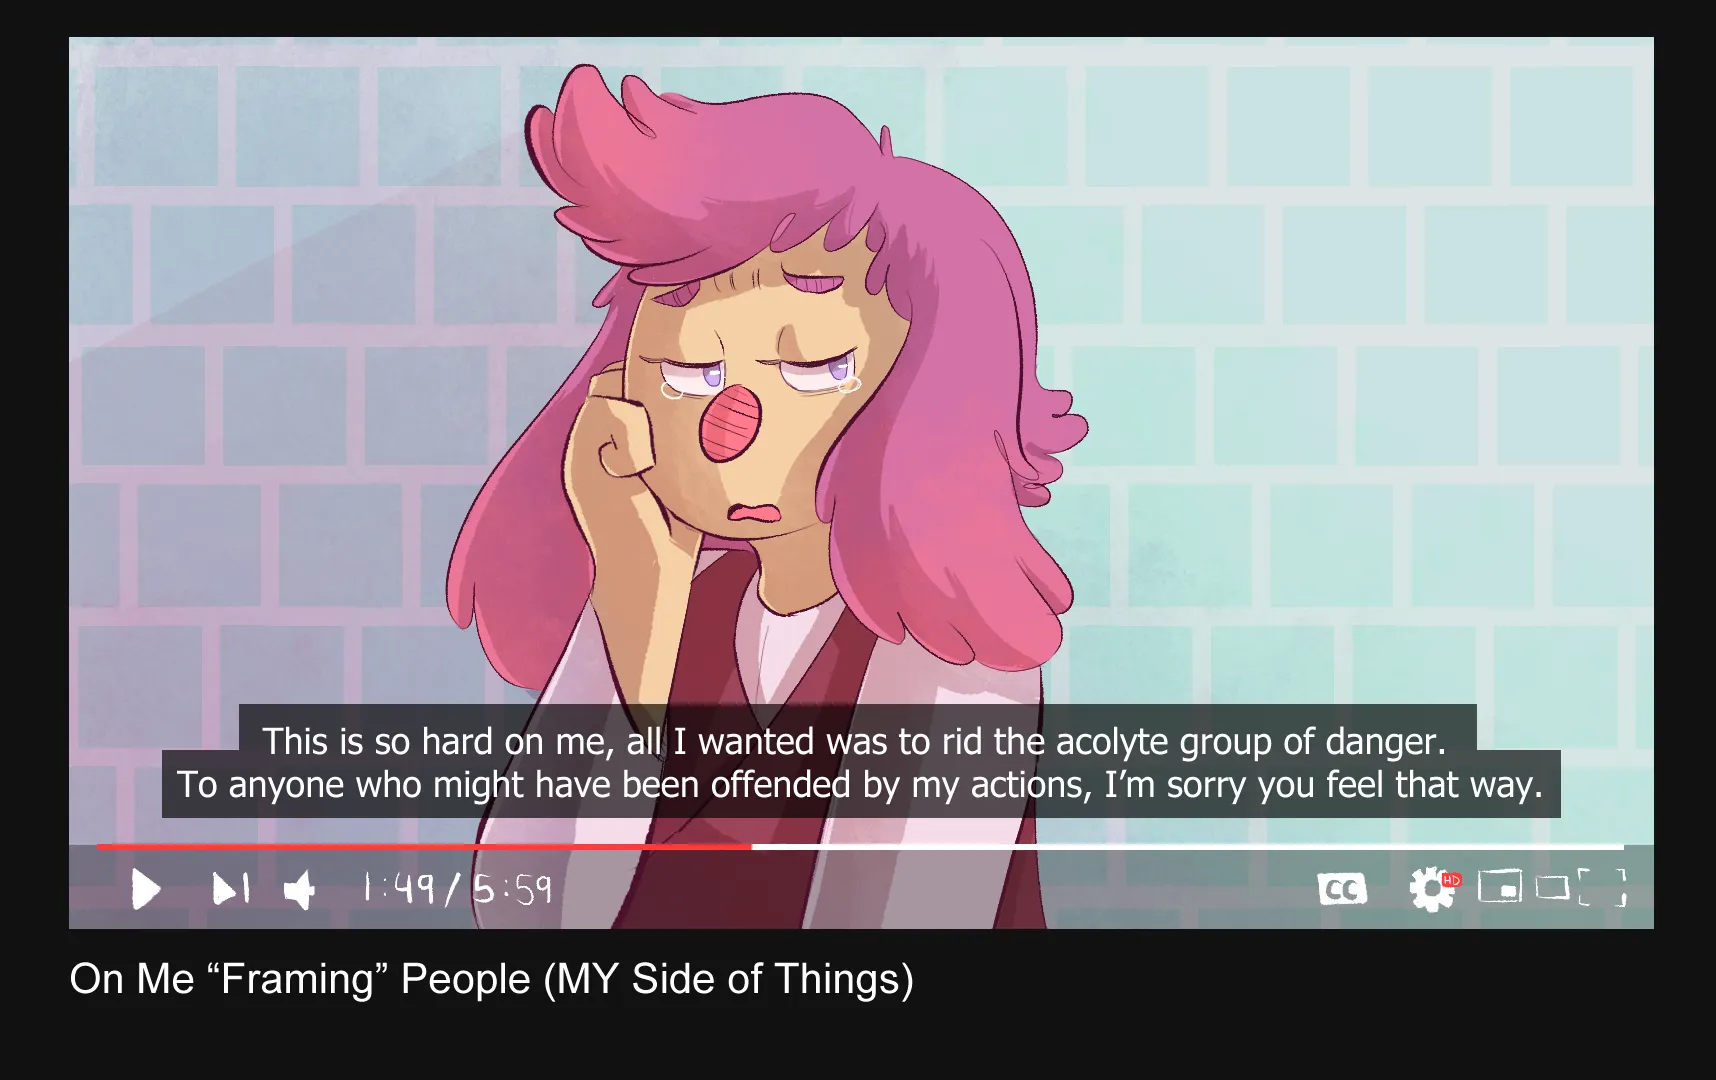Viewport: 1716px width, 1080px height.
Task: Skip to the next video
Action: (231, 888)
